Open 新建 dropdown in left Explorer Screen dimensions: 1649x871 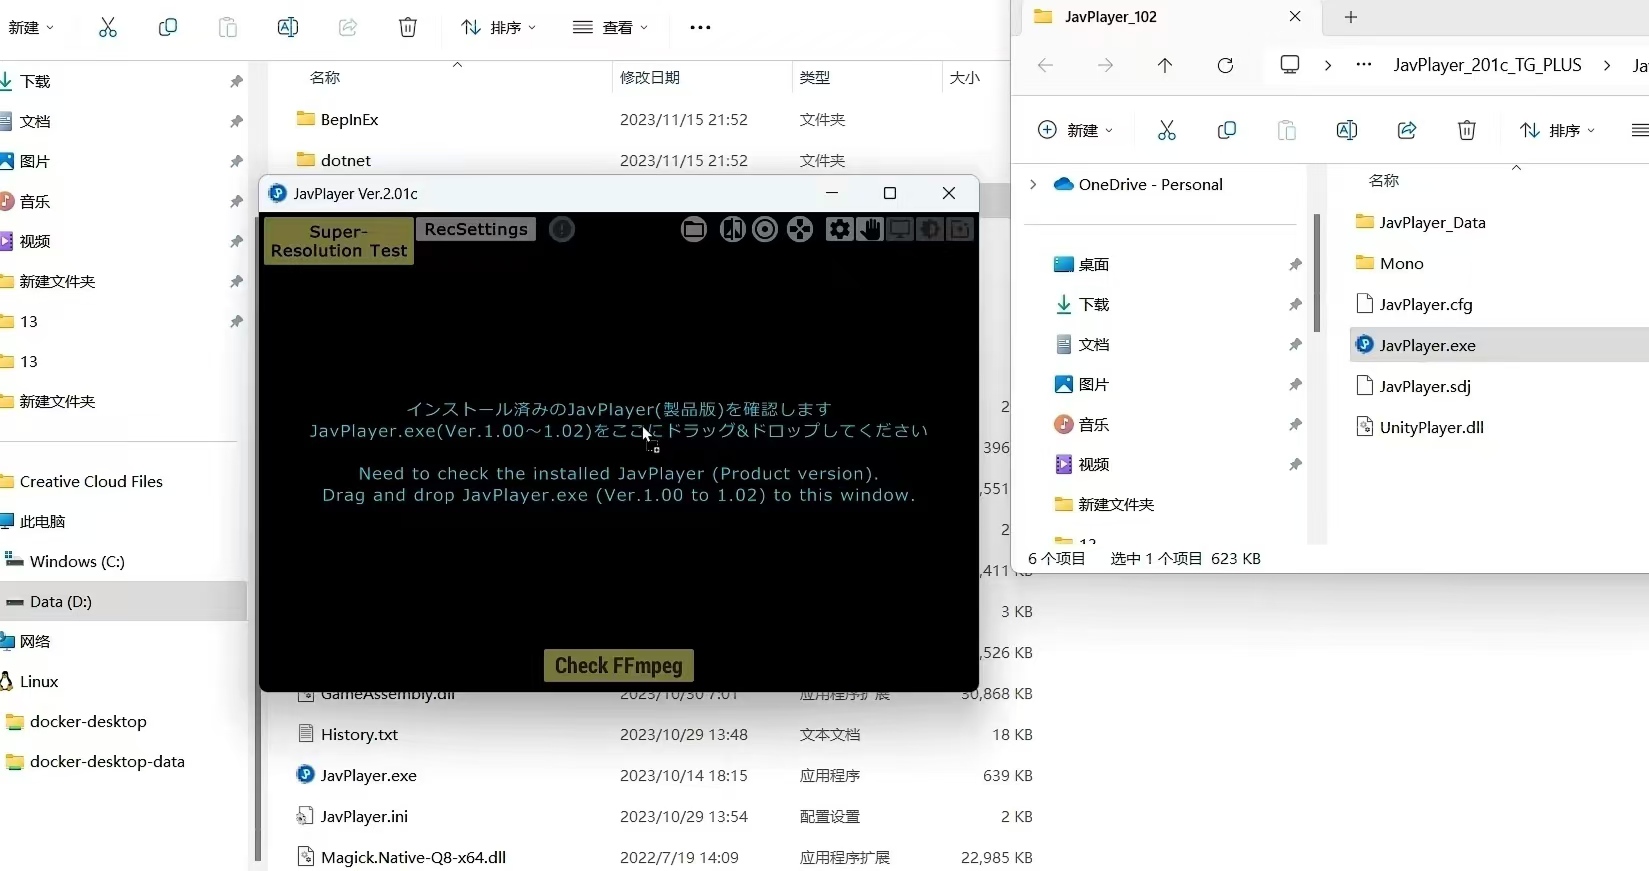(30, 28)
